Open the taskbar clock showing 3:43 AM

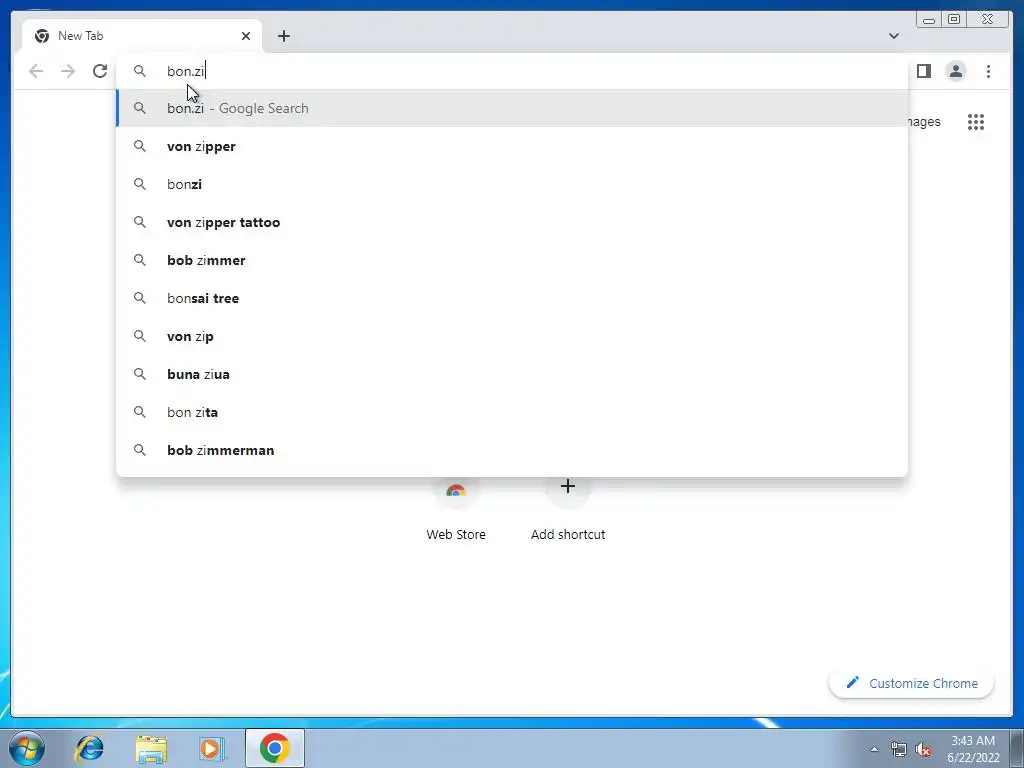[973, 749]
